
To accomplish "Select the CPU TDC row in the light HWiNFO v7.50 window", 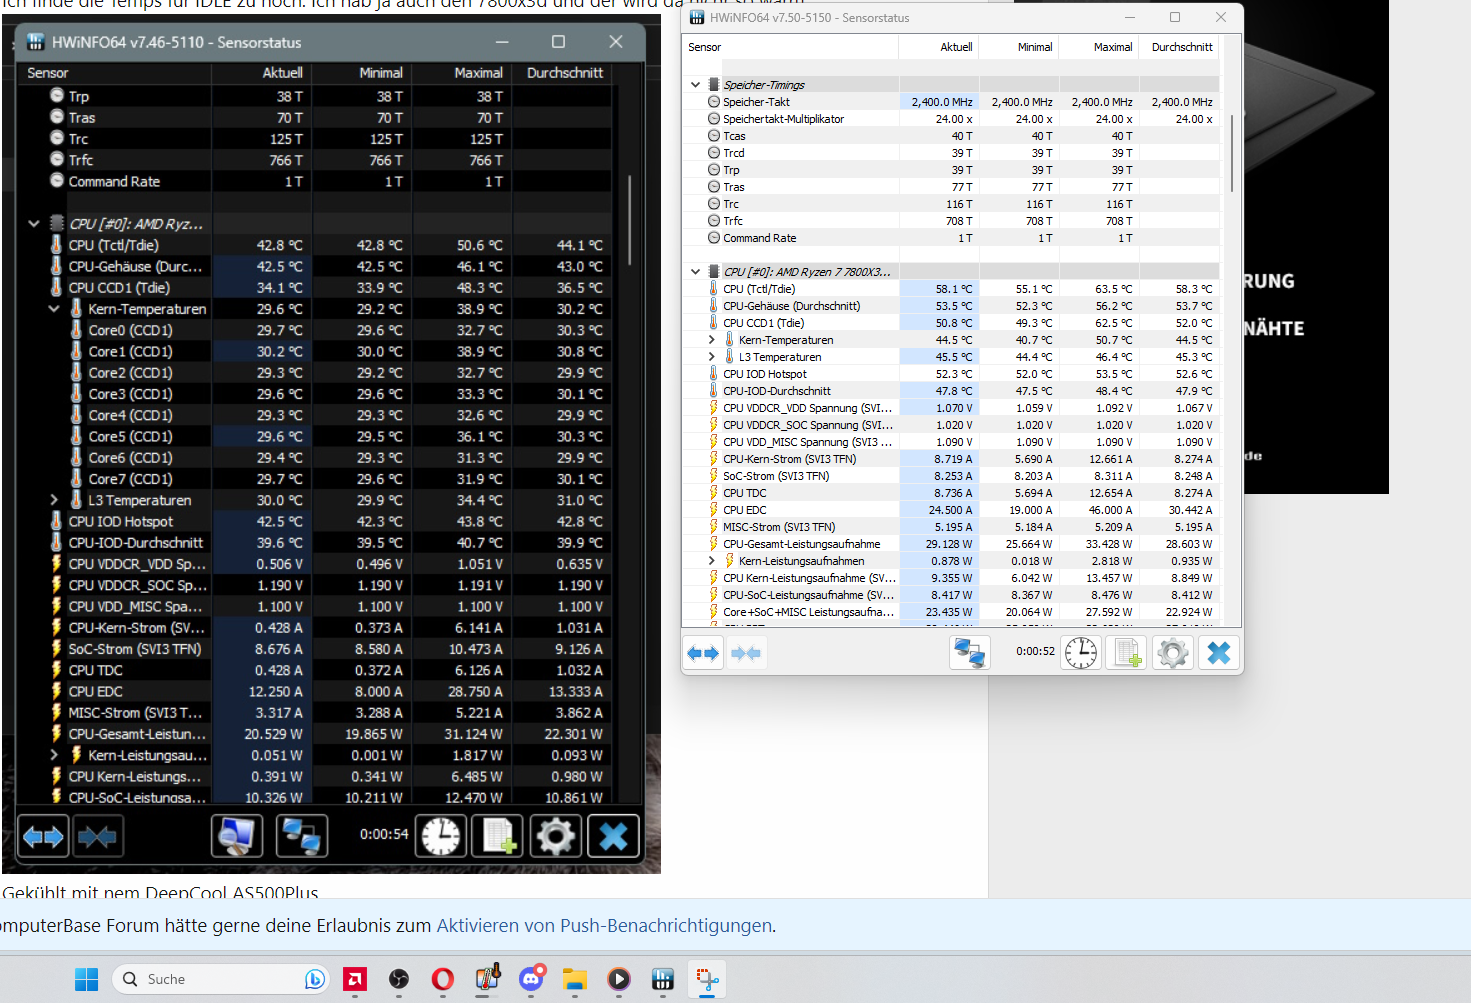I will (952, 493).
